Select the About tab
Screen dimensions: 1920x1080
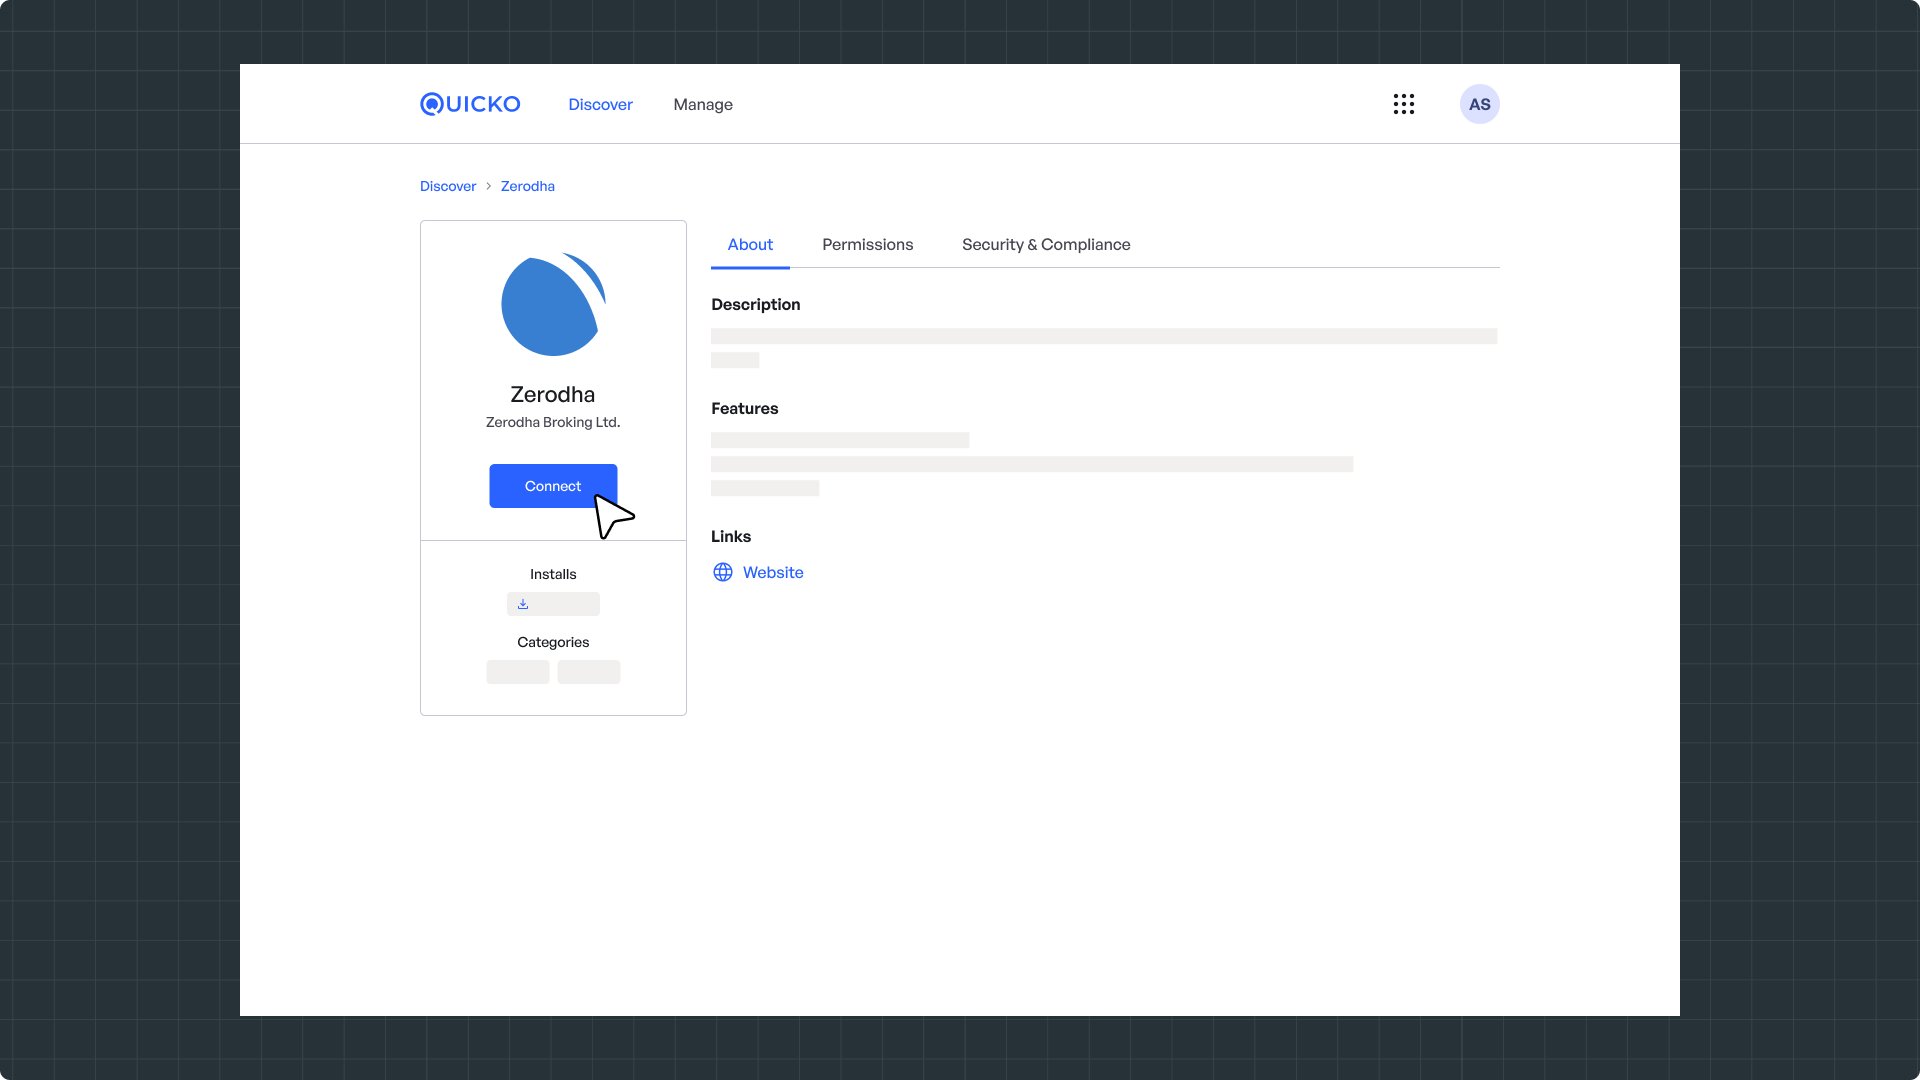pos(750,245)
